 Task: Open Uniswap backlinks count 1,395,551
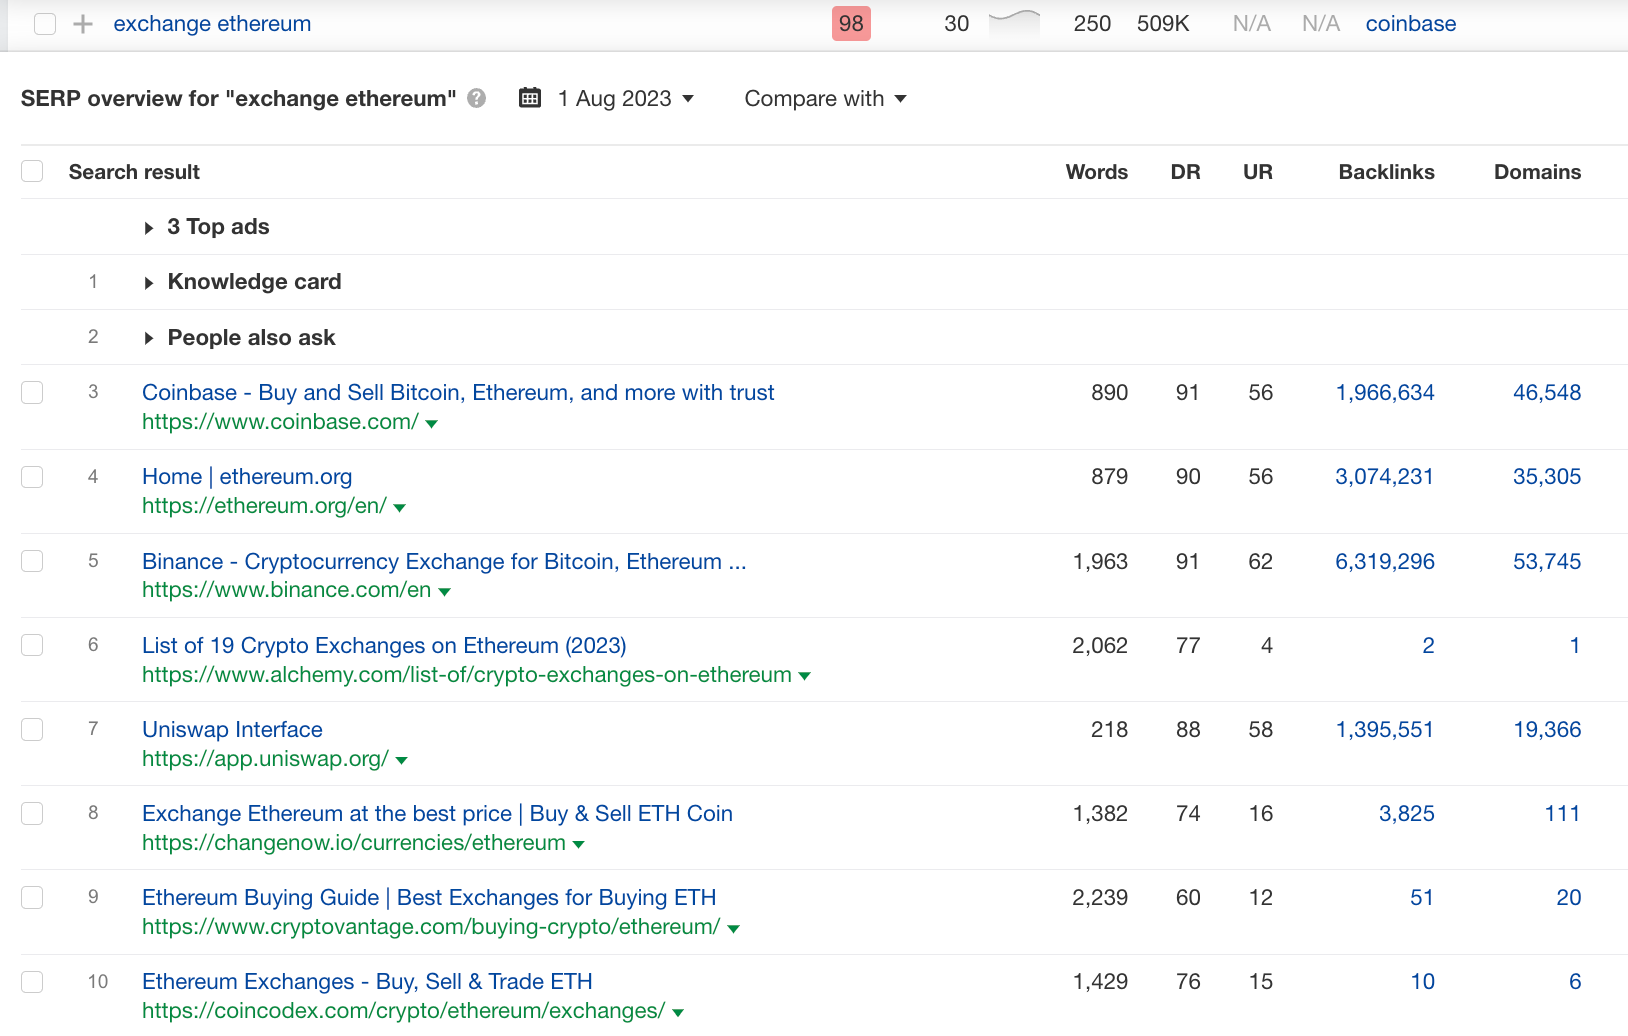click(x=1385, y=729)
